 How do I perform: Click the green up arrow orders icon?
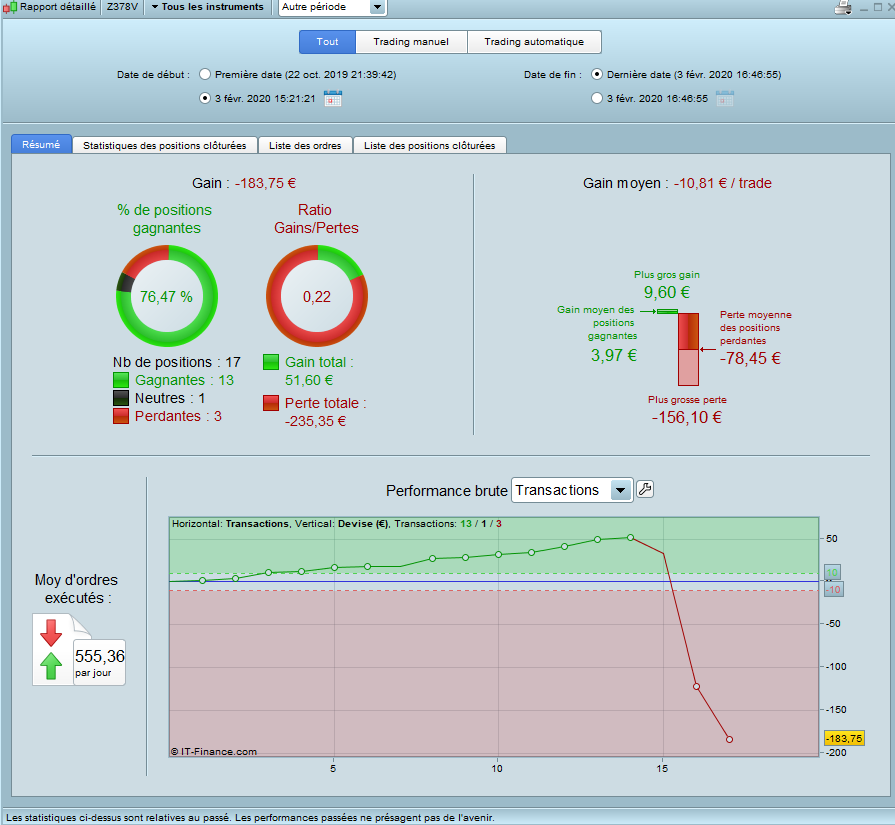(x=51, y=666)
